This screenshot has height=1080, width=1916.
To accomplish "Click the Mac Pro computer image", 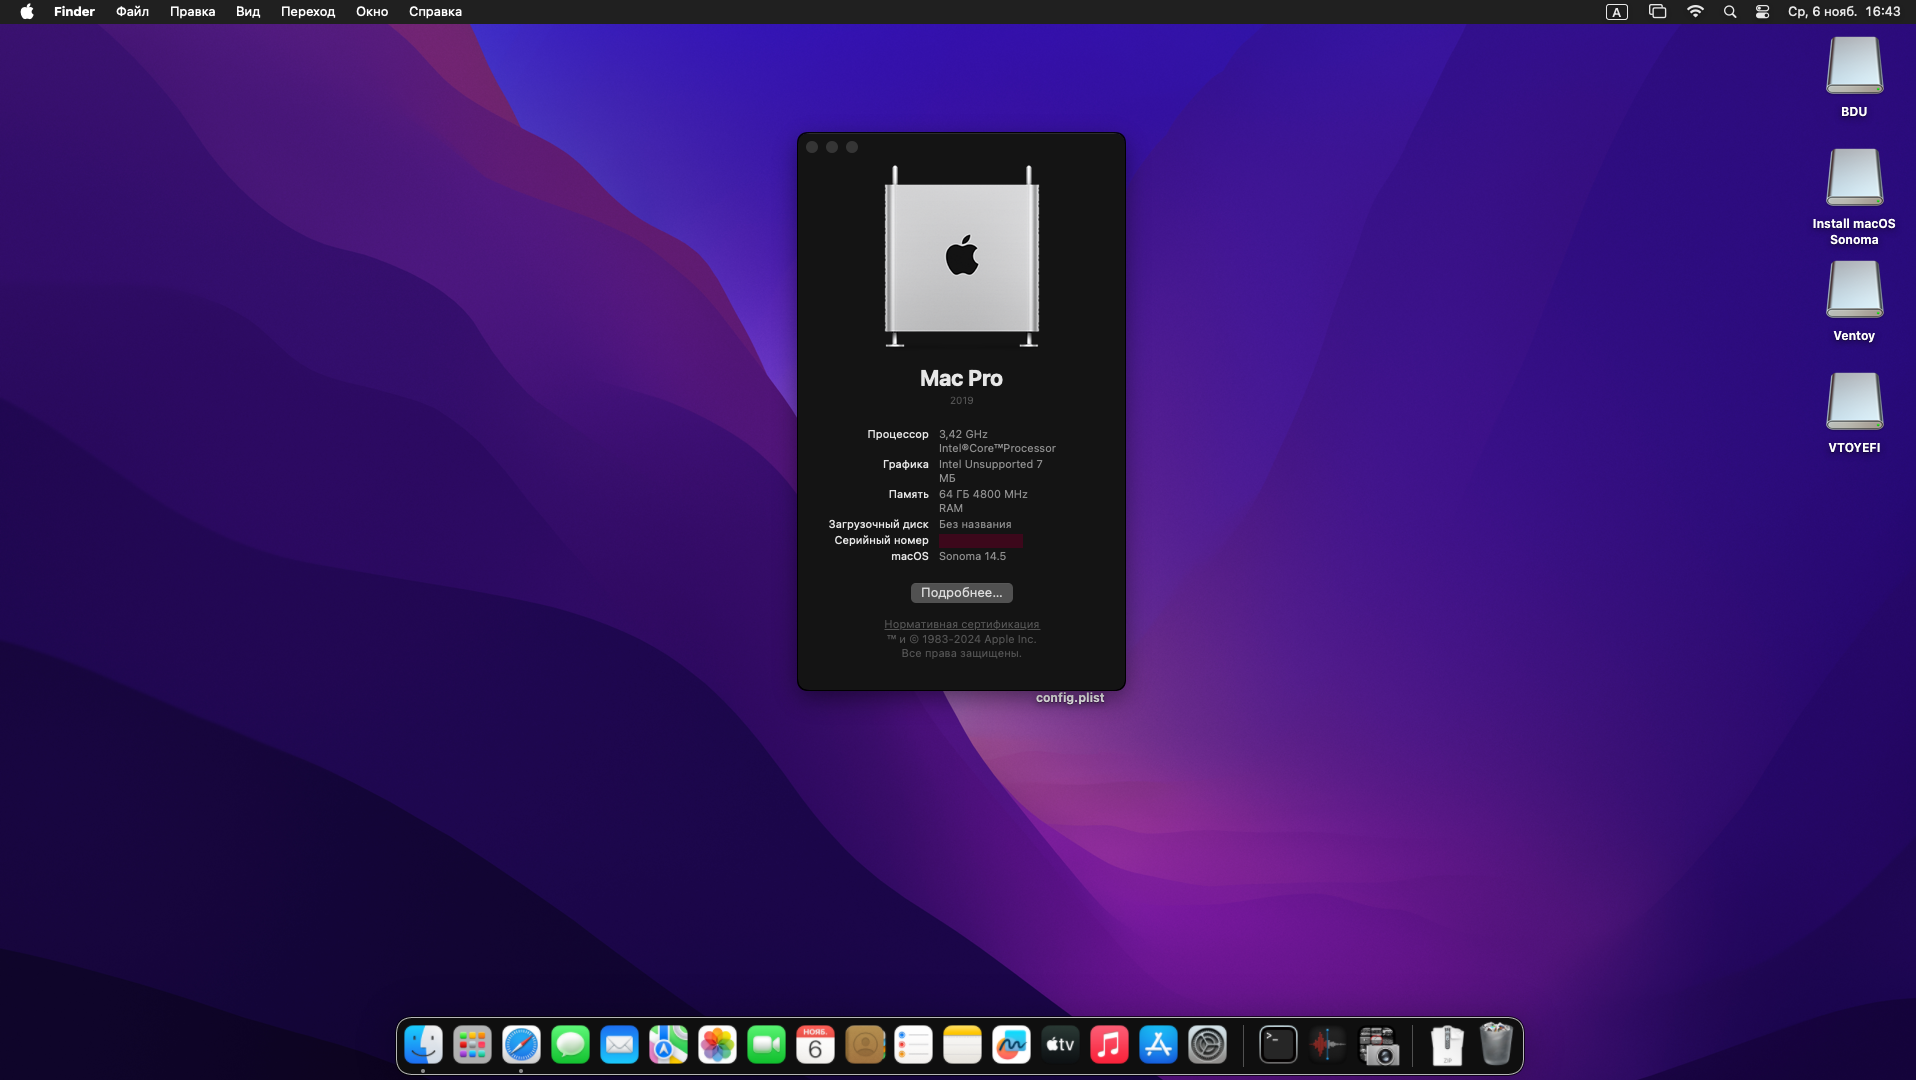I will click(x=962, y=257).
